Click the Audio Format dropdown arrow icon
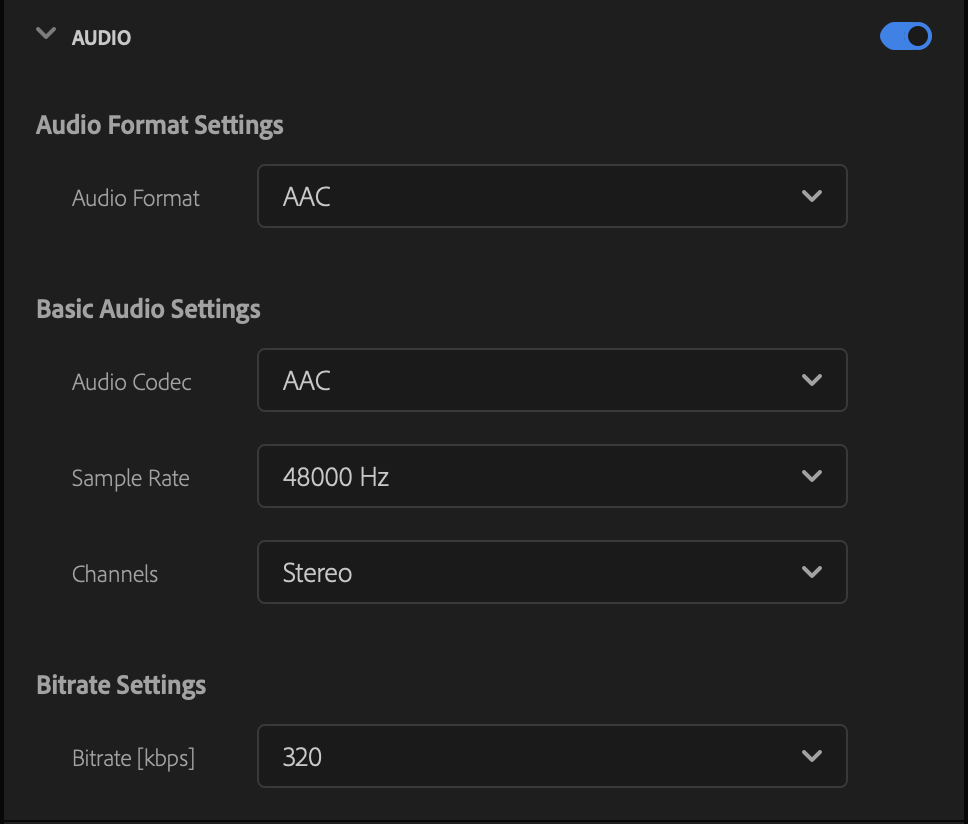This screenshot has width=968, height=824. pos(812,196)
